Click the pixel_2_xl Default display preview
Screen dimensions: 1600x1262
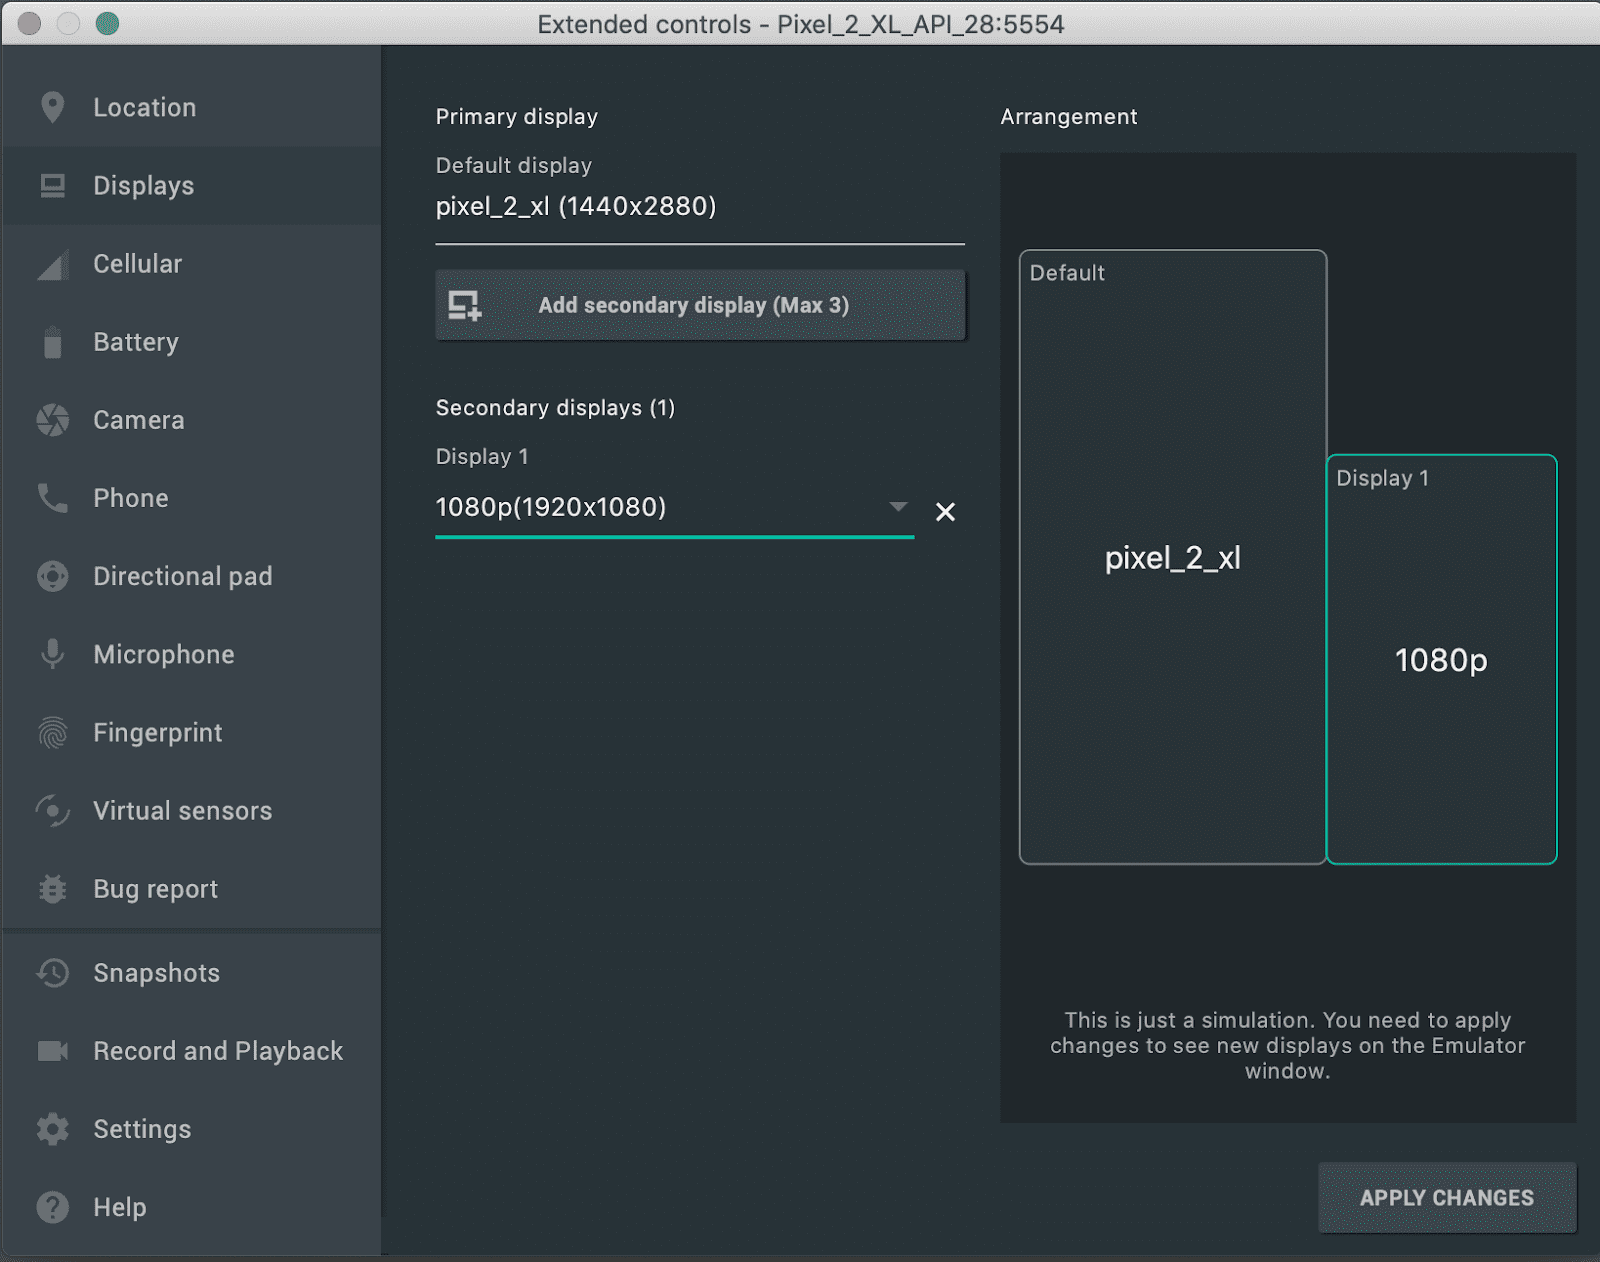(x=1173, y=558)
